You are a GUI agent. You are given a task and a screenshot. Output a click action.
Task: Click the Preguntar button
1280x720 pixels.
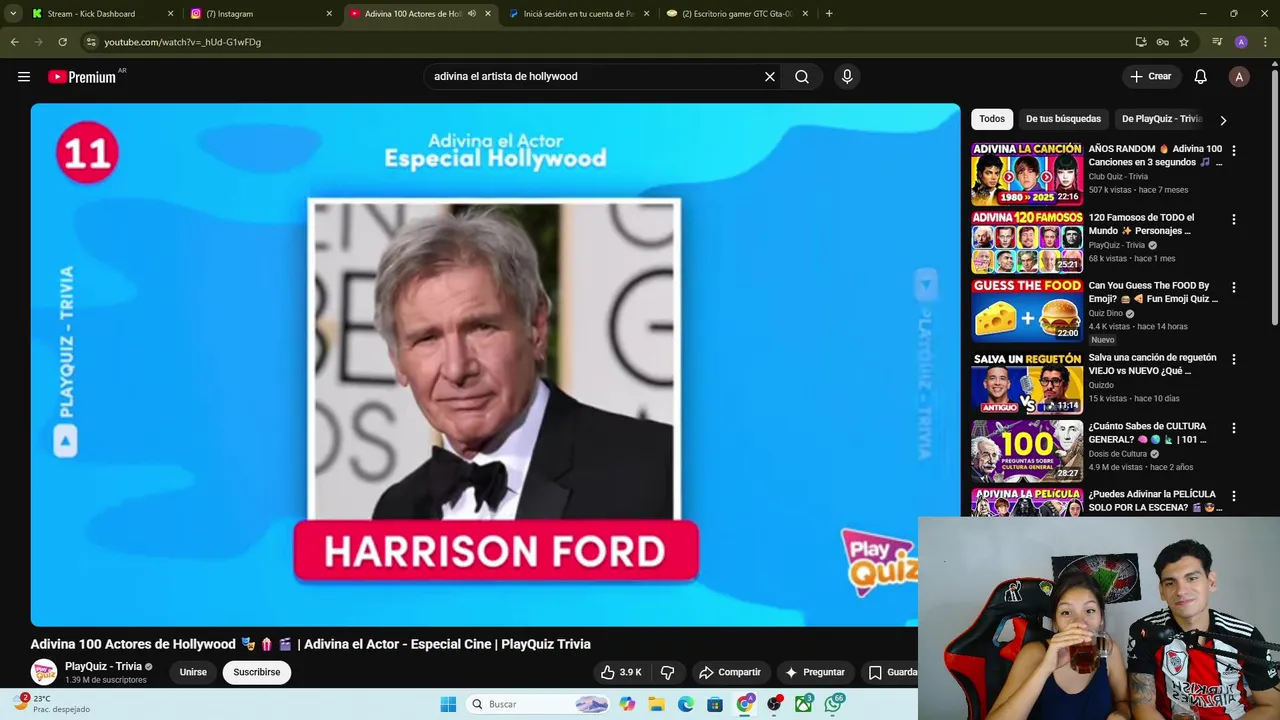click(x=815, y=672)
